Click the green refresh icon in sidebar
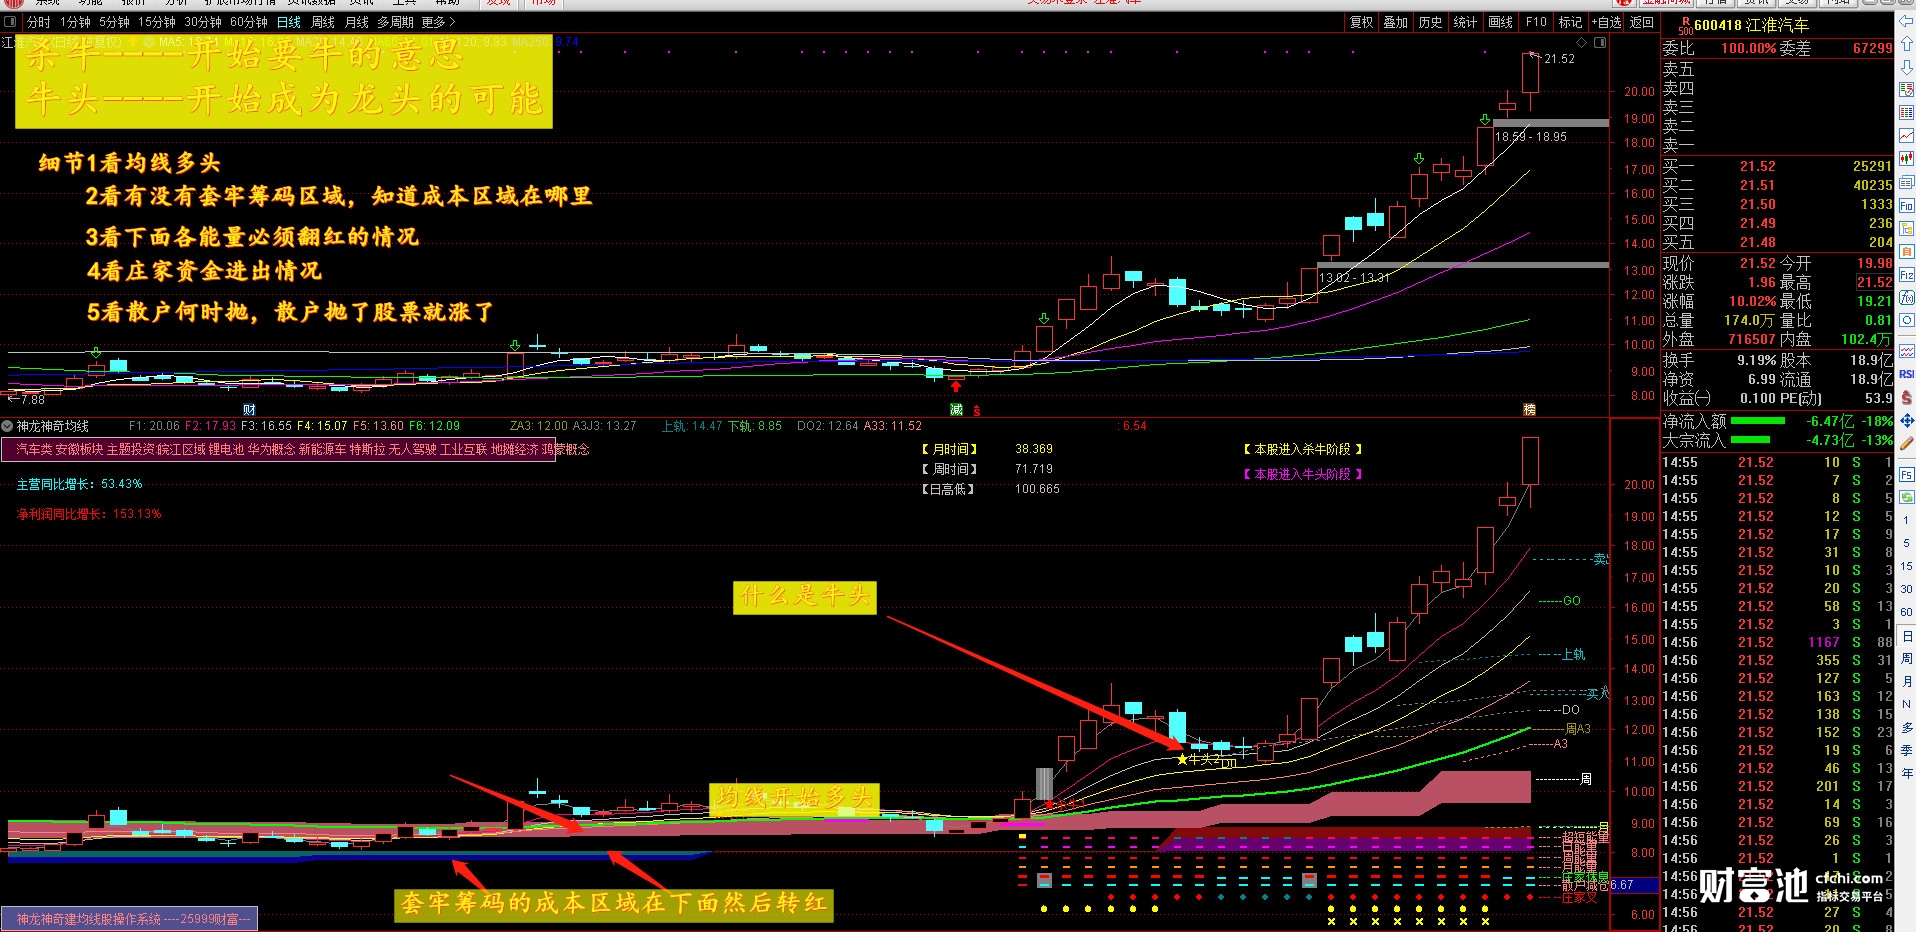The image size is (1916, 932). [x=1907, y=497]
